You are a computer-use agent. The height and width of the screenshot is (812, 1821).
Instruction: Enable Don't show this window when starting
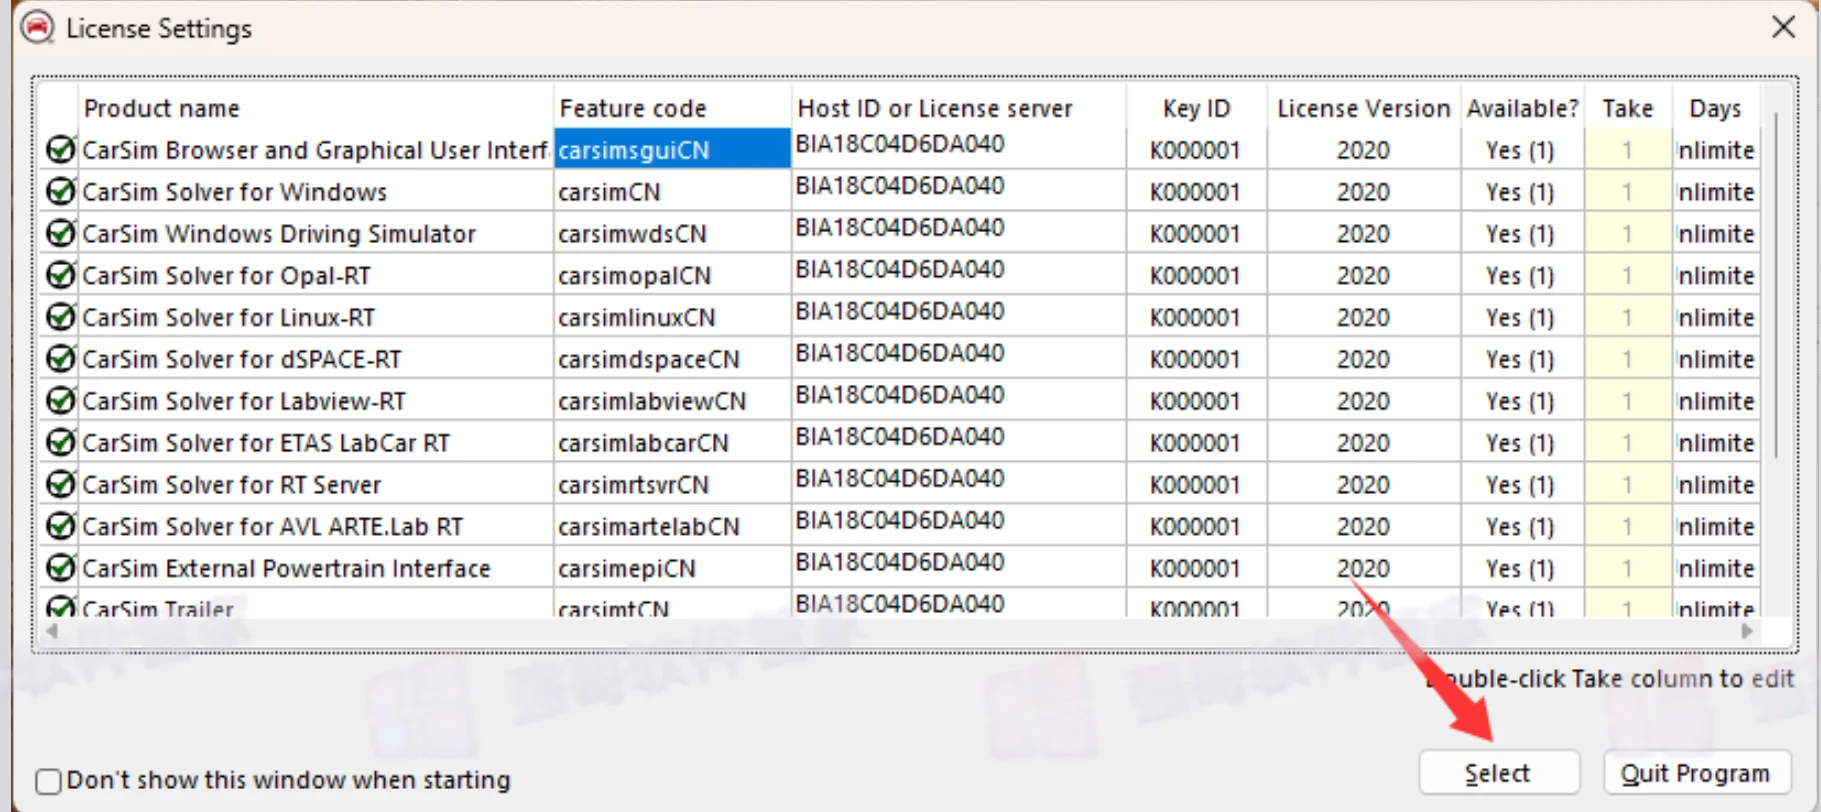coord(48,780)
